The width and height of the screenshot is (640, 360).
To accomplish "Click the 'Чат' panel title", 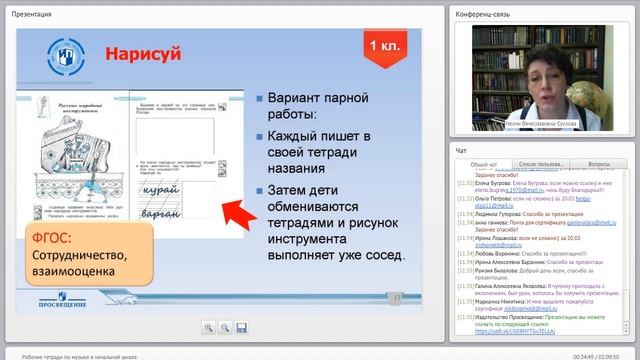I will [x=460, y=151].
